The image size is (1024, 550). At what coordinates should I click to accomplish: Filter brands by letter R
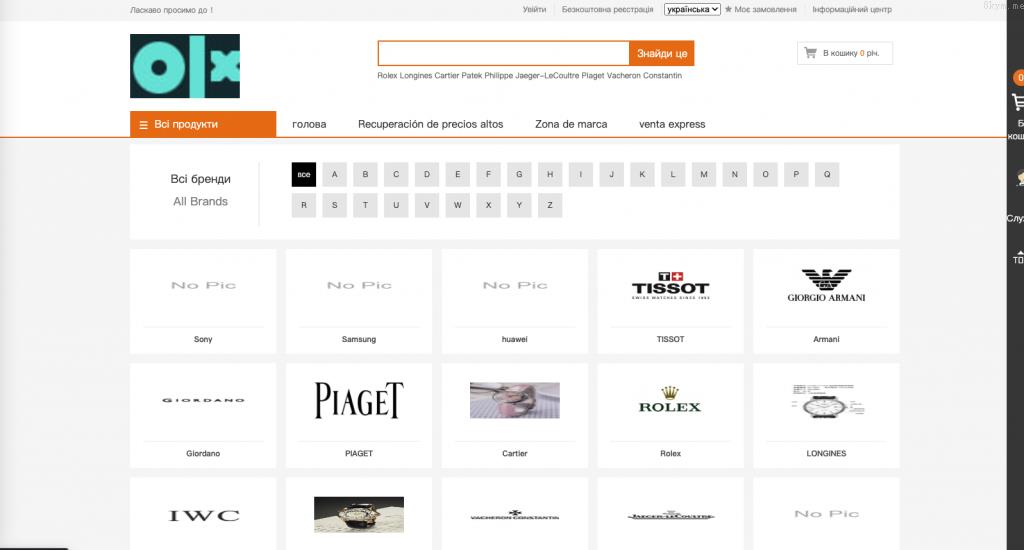(304, 205)
